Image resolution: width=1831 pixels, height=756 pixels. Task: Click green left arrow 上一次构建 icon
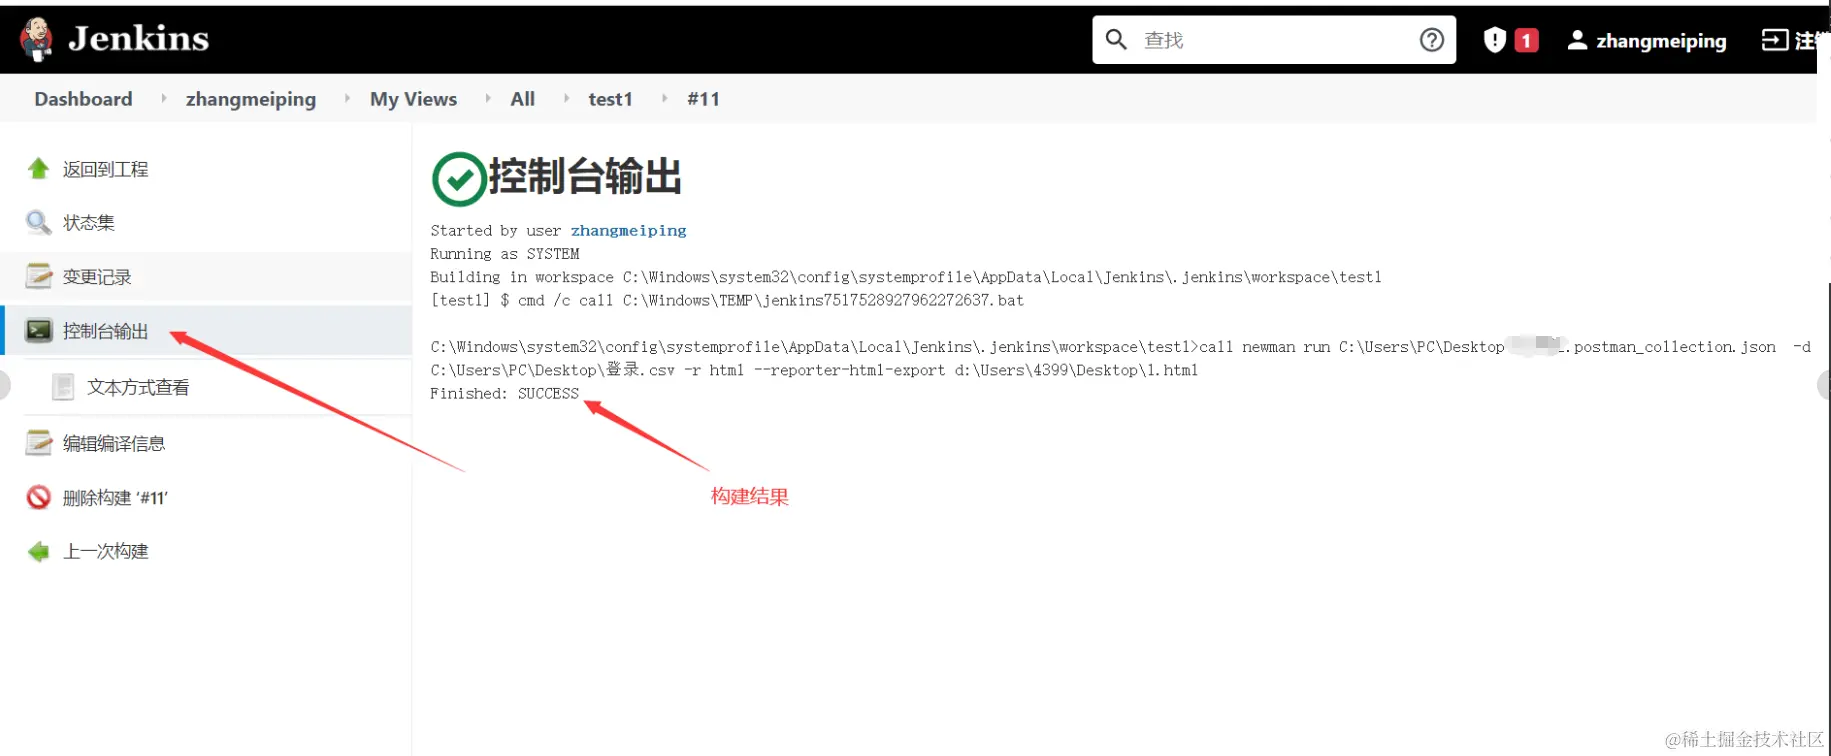coord(38,551)
